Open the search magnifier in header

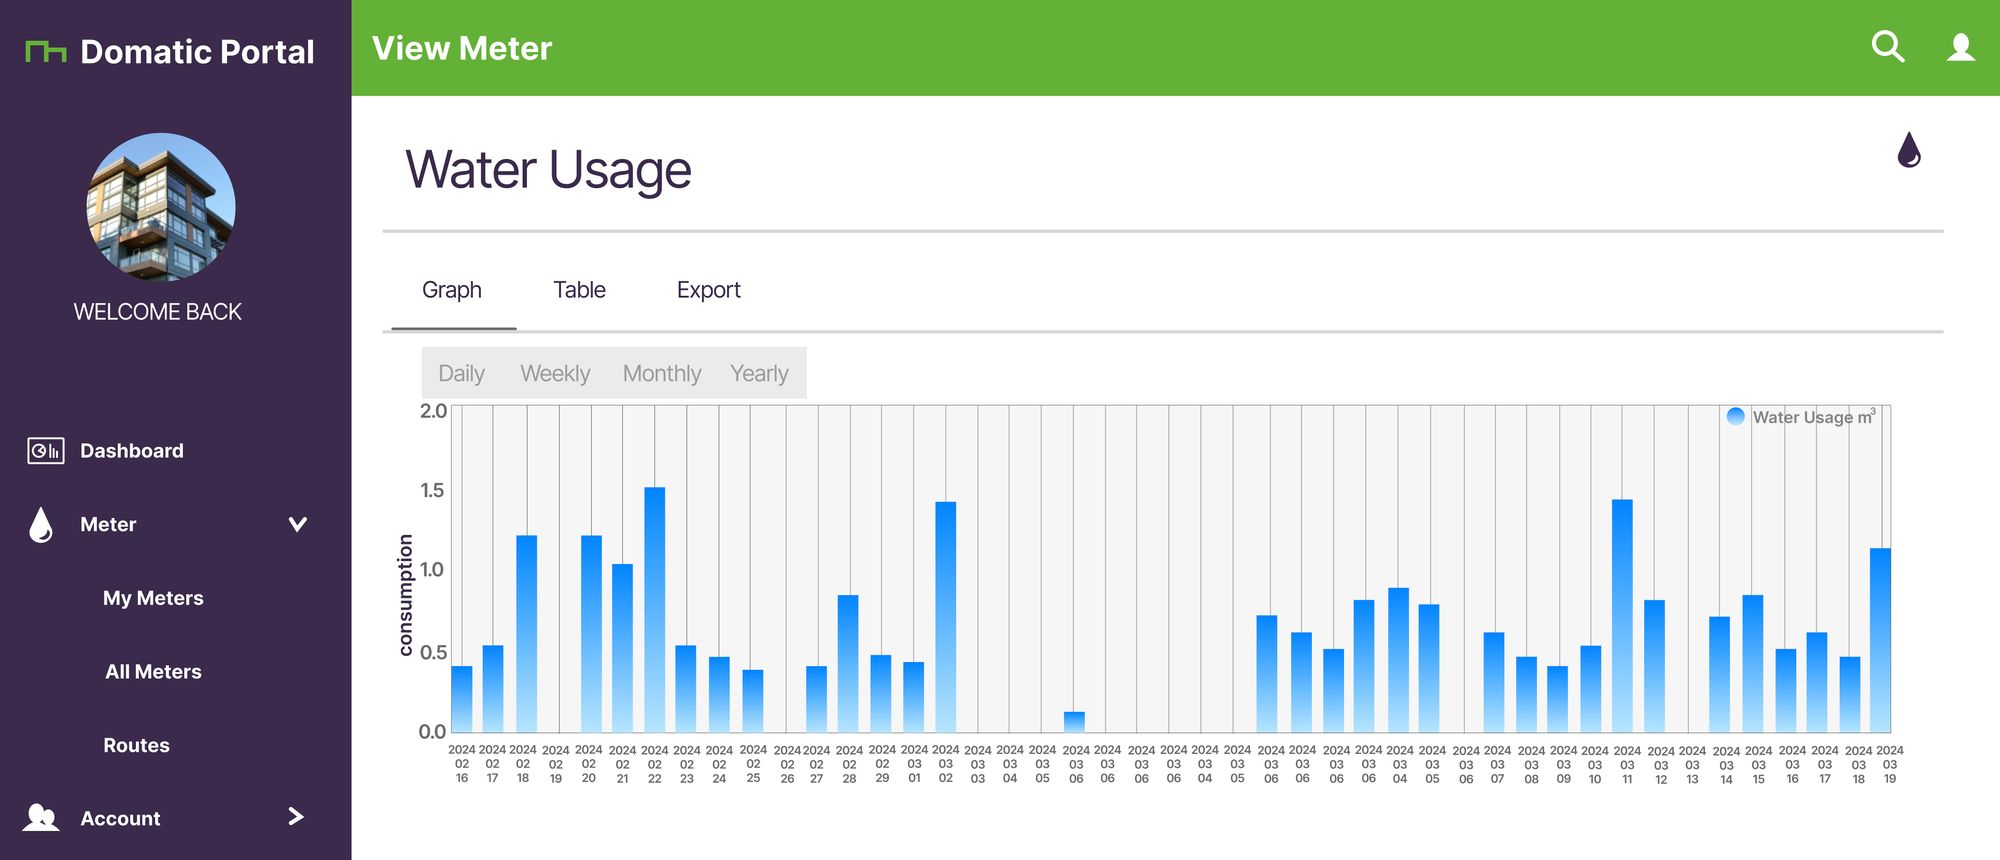pyautogui.click(x=1887, y=47)
